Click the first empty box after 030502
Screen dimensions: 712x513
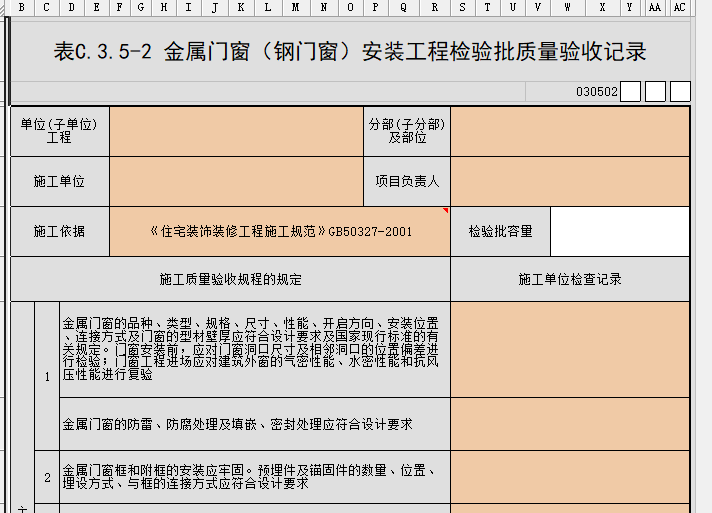click(x=630, y=92)
